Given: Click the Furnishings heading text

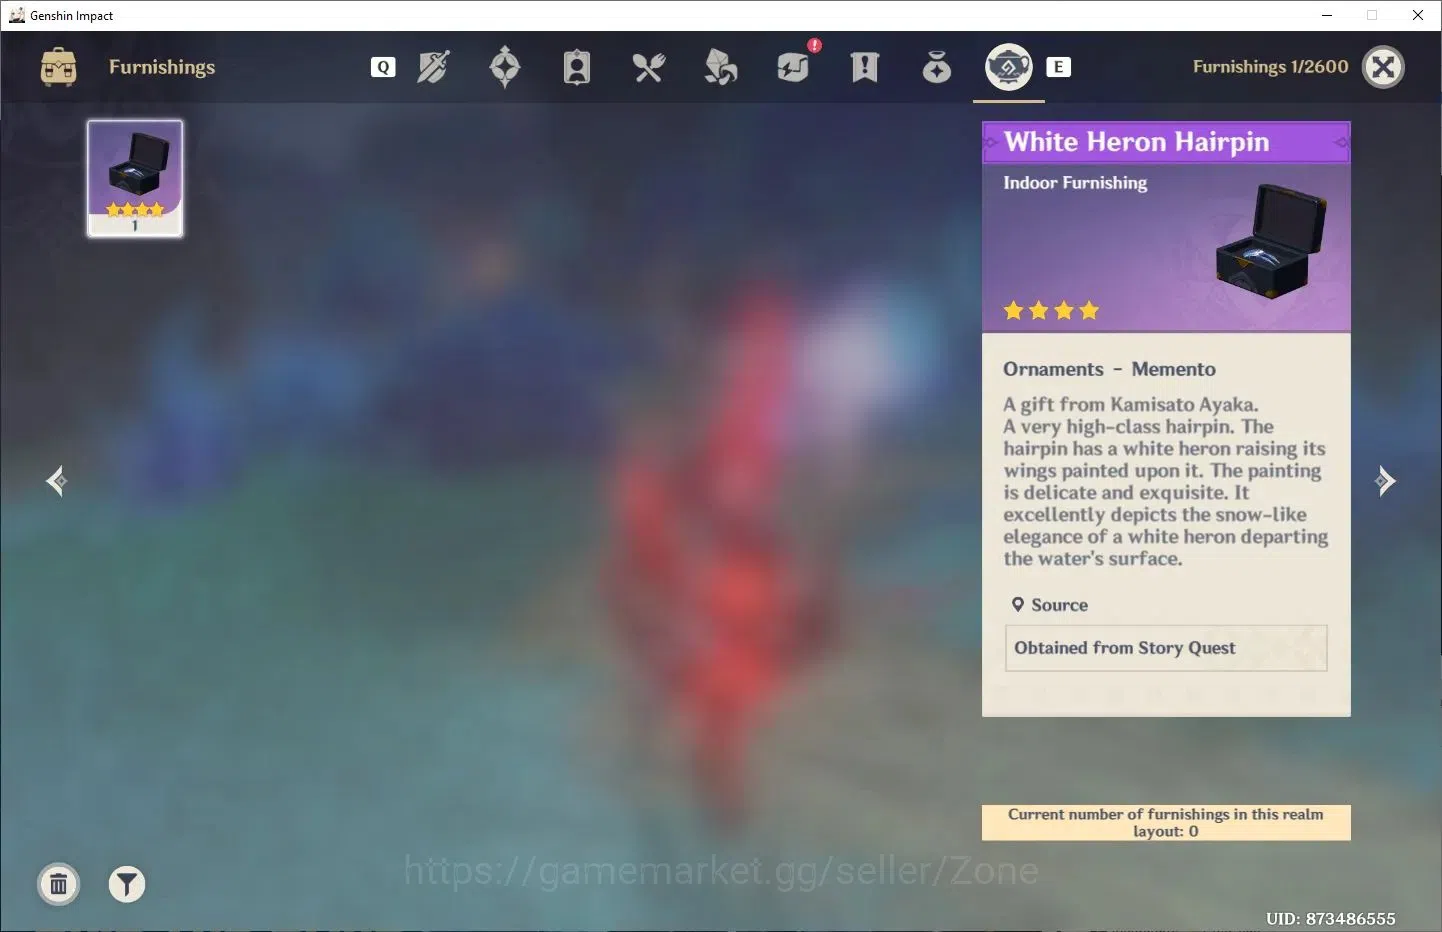Looking at the screenshot, I should click(162, 67).
